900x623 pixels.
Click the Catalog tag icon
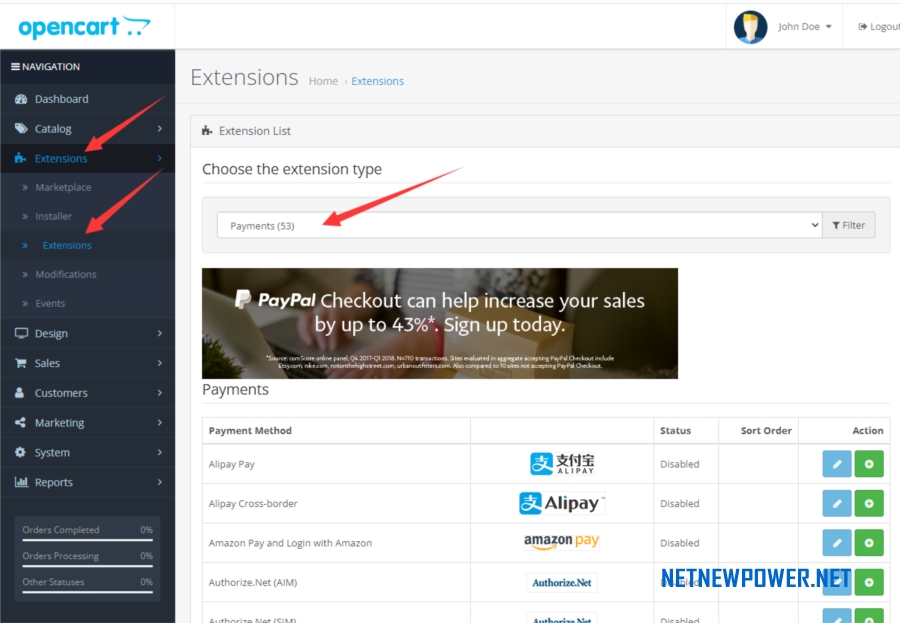coord(21,129)
